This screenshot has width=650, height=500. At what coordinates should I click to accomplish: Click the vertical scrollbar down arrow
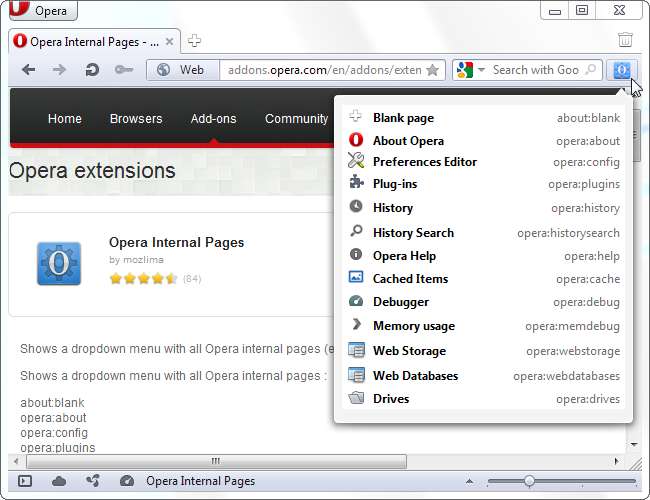(x=634, y=444)
